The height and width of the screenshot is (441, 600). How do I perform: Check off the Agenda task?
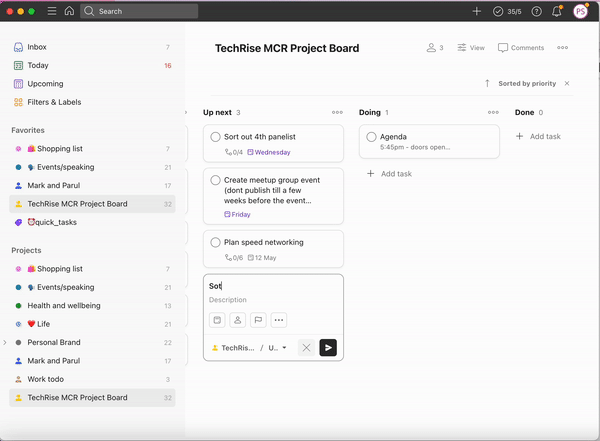(x=371, y=137)
